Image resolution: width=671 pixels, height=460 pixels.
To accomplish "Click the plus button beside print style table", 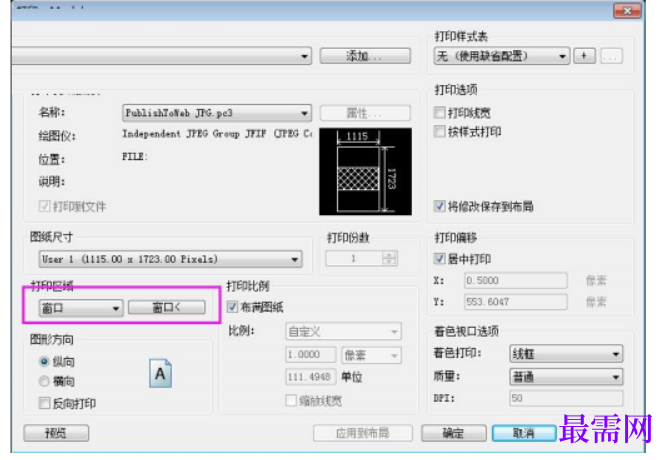I will pyautogui.click(x=584, y=56).
